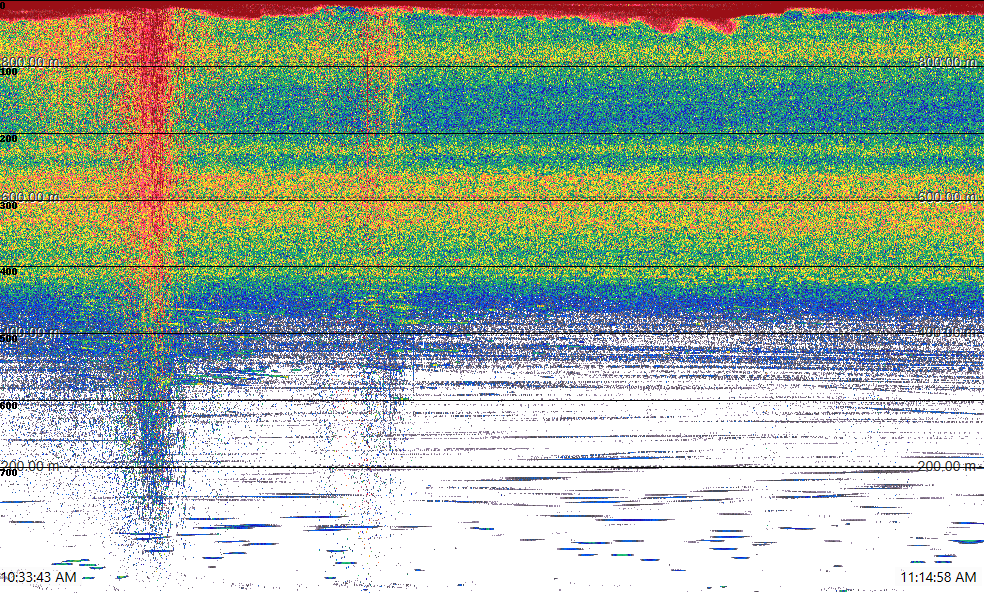The width and height of the screenshot is (984, 594).
Task: Click the 10:33:43 AM start timestamp
Action: (x=38, y=577)
